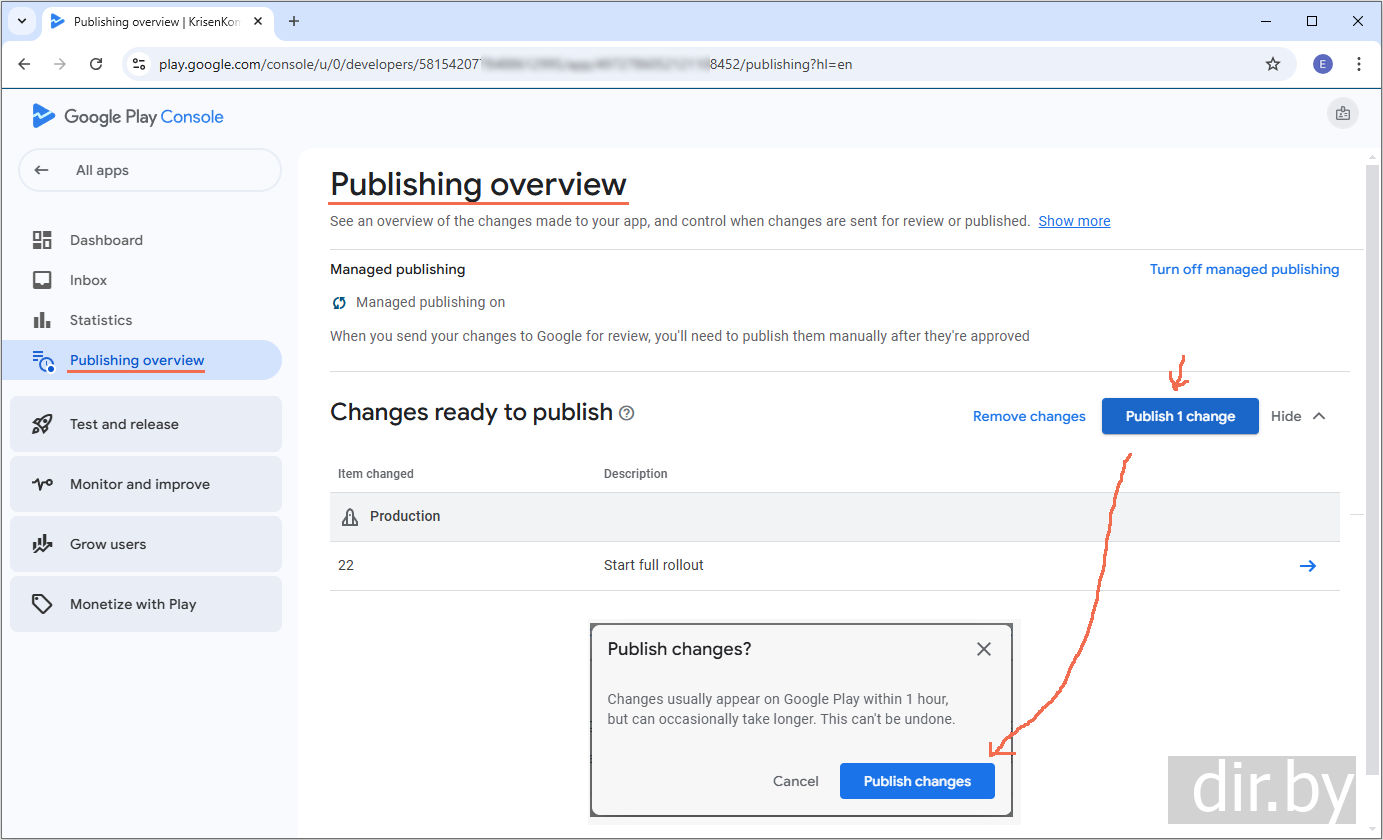Image resolution: width=1383 pixels, height=840 pixels.
Task: Click the Dashboard icon in sidebar
Action: pyautogui.click(x=42, y=240)
